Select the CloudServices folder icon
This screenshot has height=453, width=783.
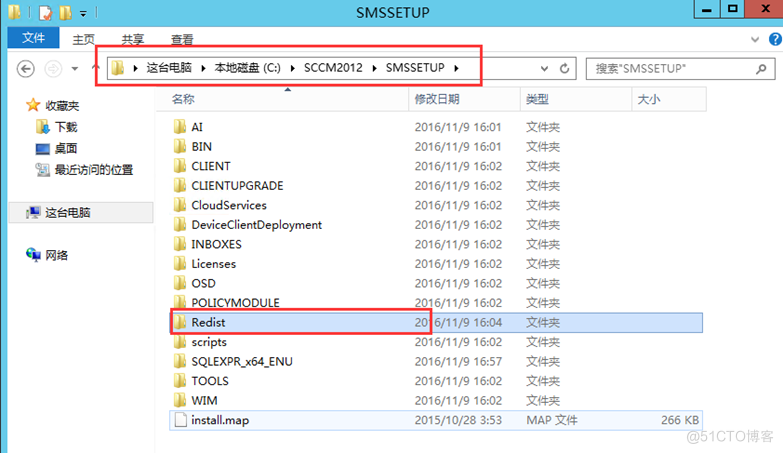pos(180,204)
